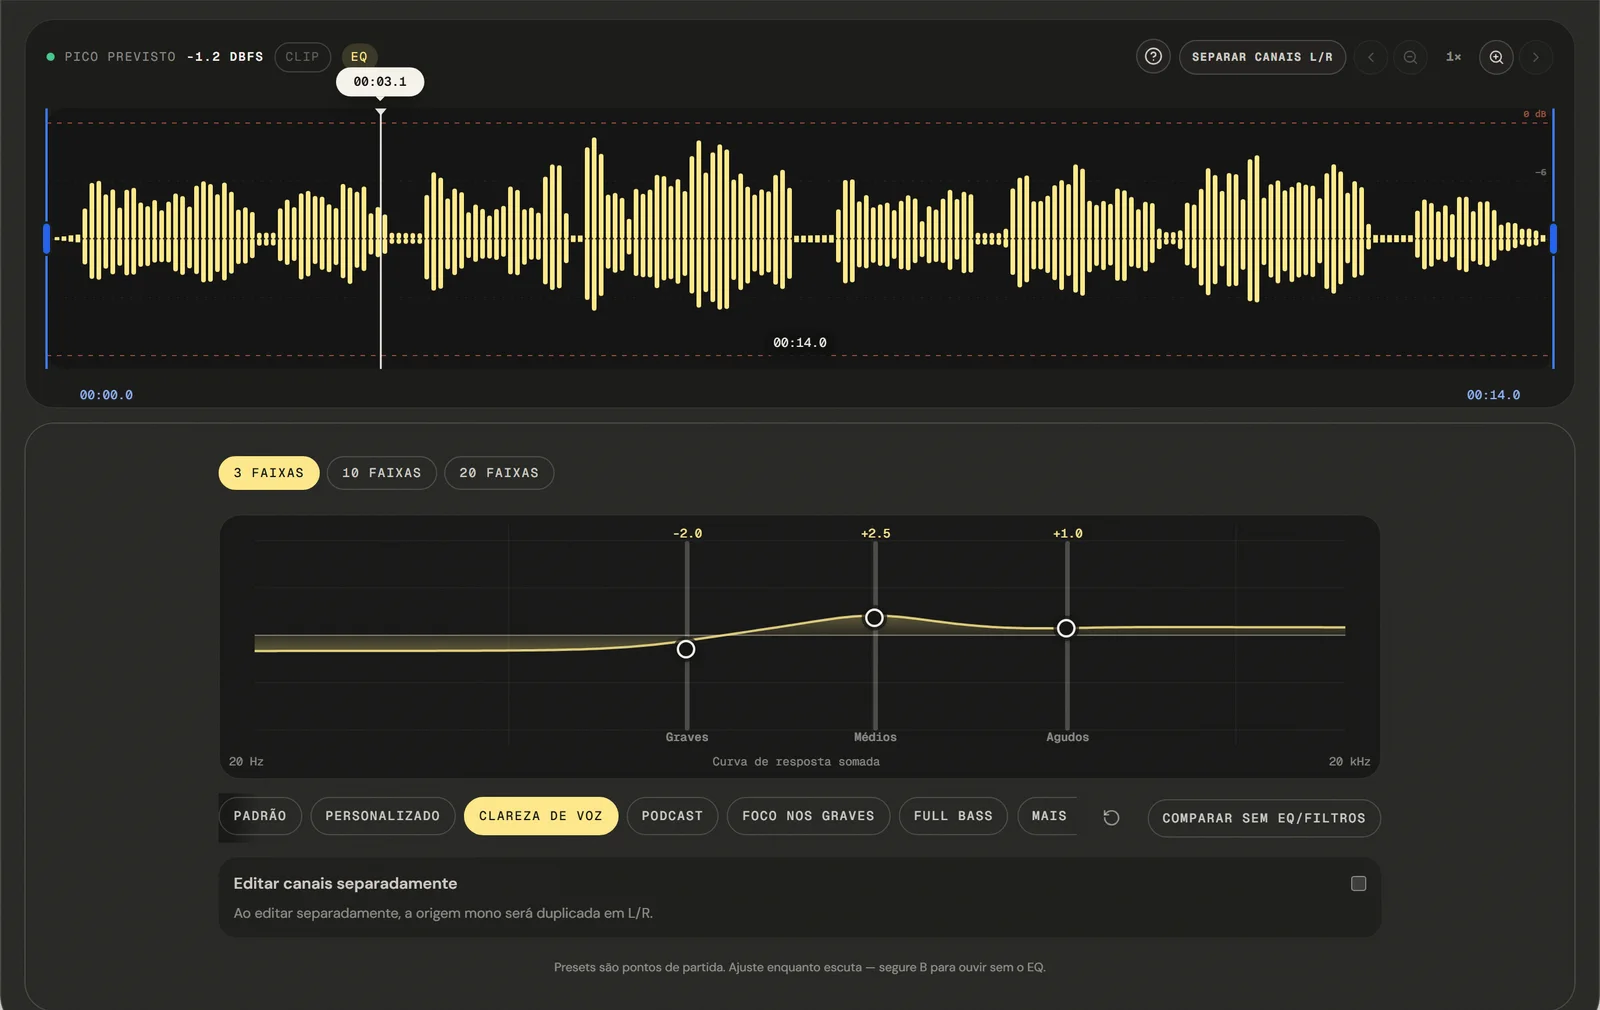This screenshot has height=1010, width=1600.
Task: Click the +1.0 Agudos gain value
Action: pyautogui.click(x=1067, y=534)
